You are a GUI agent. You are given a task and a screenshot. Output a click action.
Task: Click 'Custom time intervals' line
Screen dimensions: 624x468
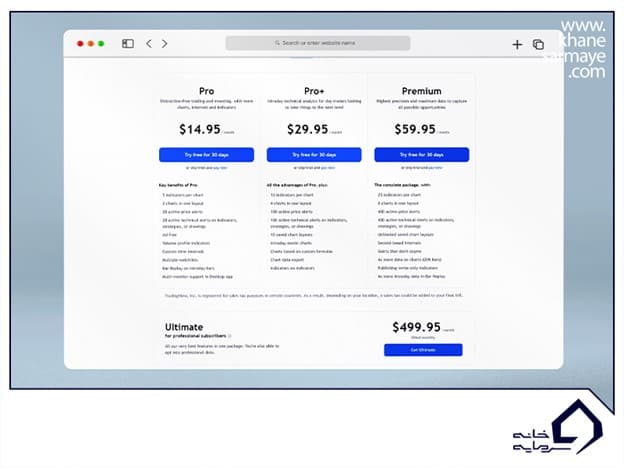(x=183, y=252)
